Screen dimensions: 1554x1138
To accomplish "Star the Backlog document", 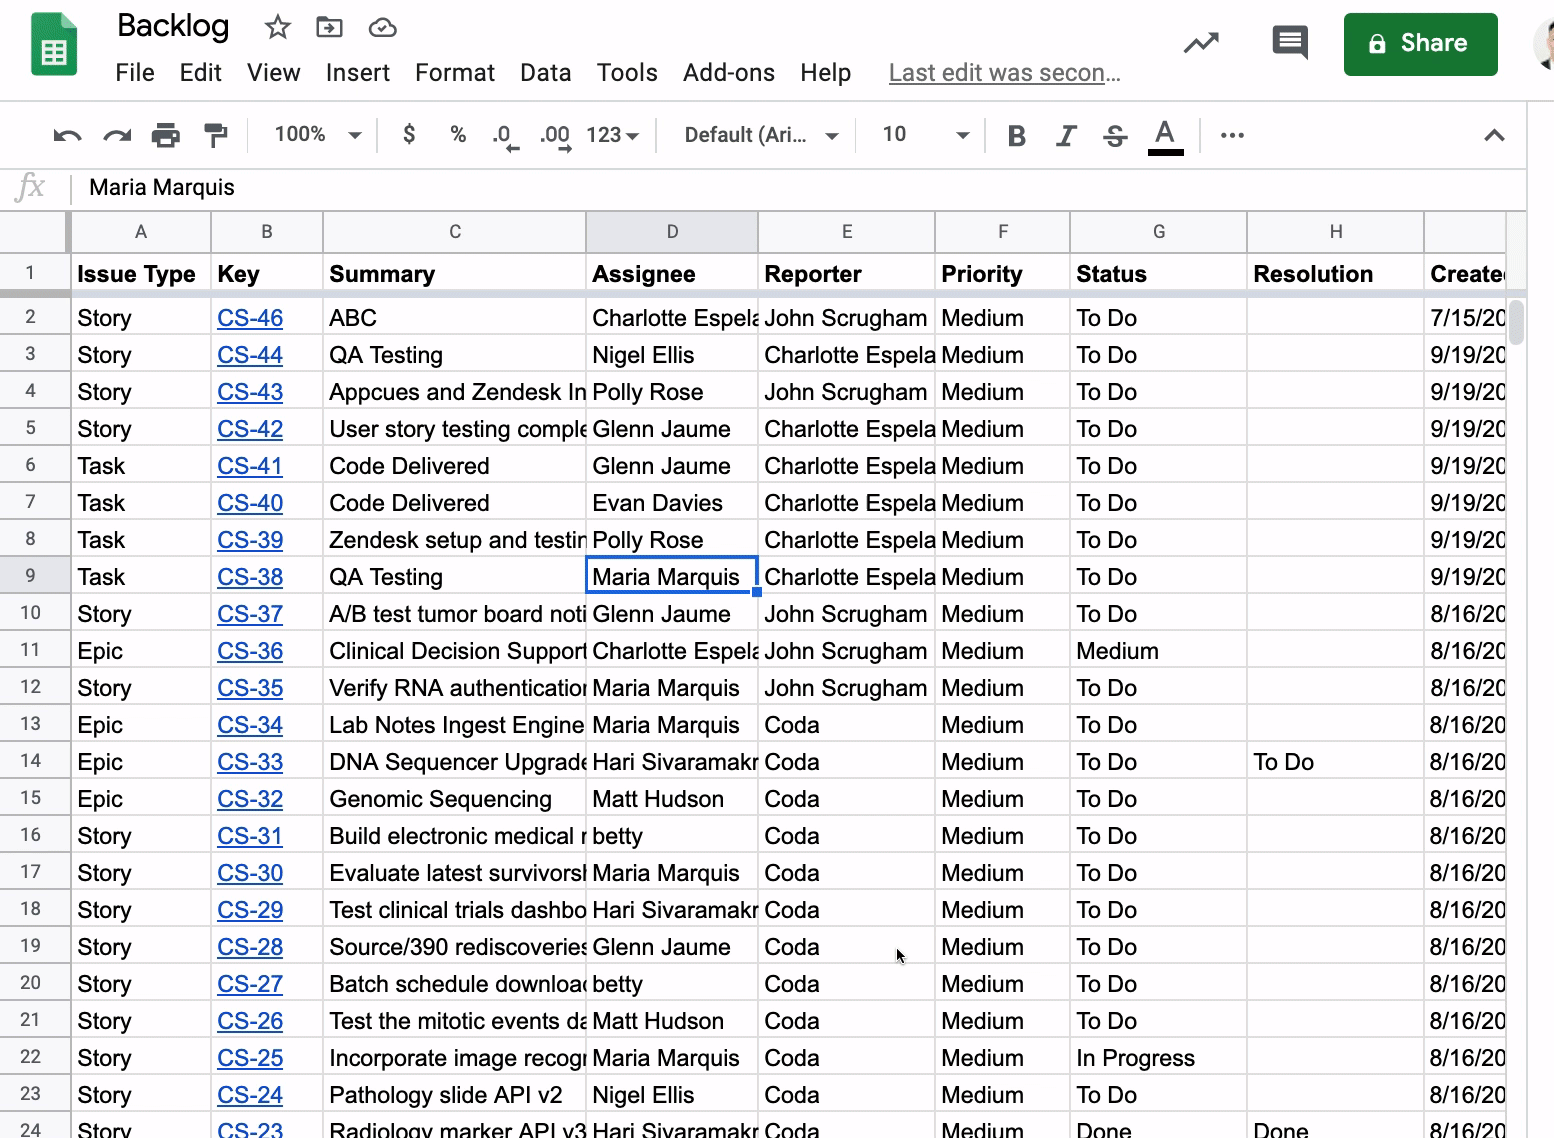I will coord(277,27).
